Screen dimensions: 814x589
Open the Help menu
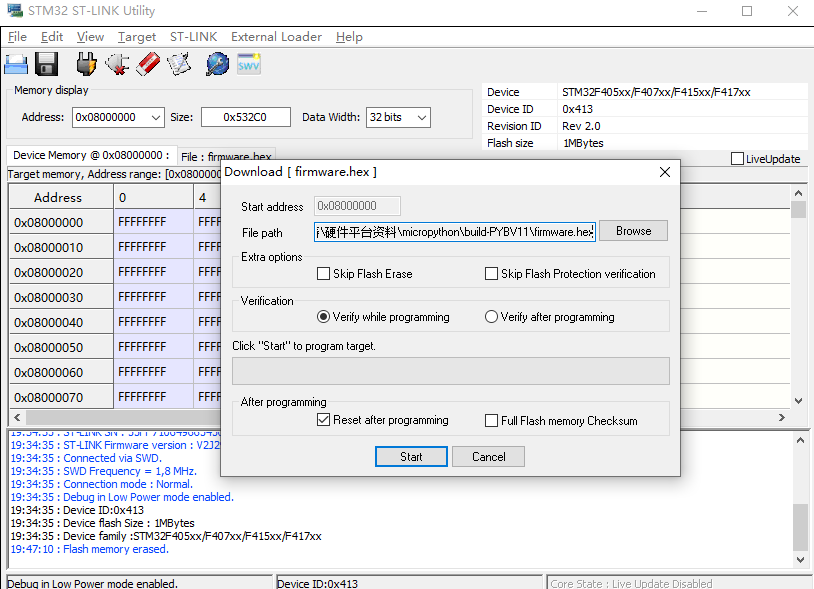pos(349,37)
